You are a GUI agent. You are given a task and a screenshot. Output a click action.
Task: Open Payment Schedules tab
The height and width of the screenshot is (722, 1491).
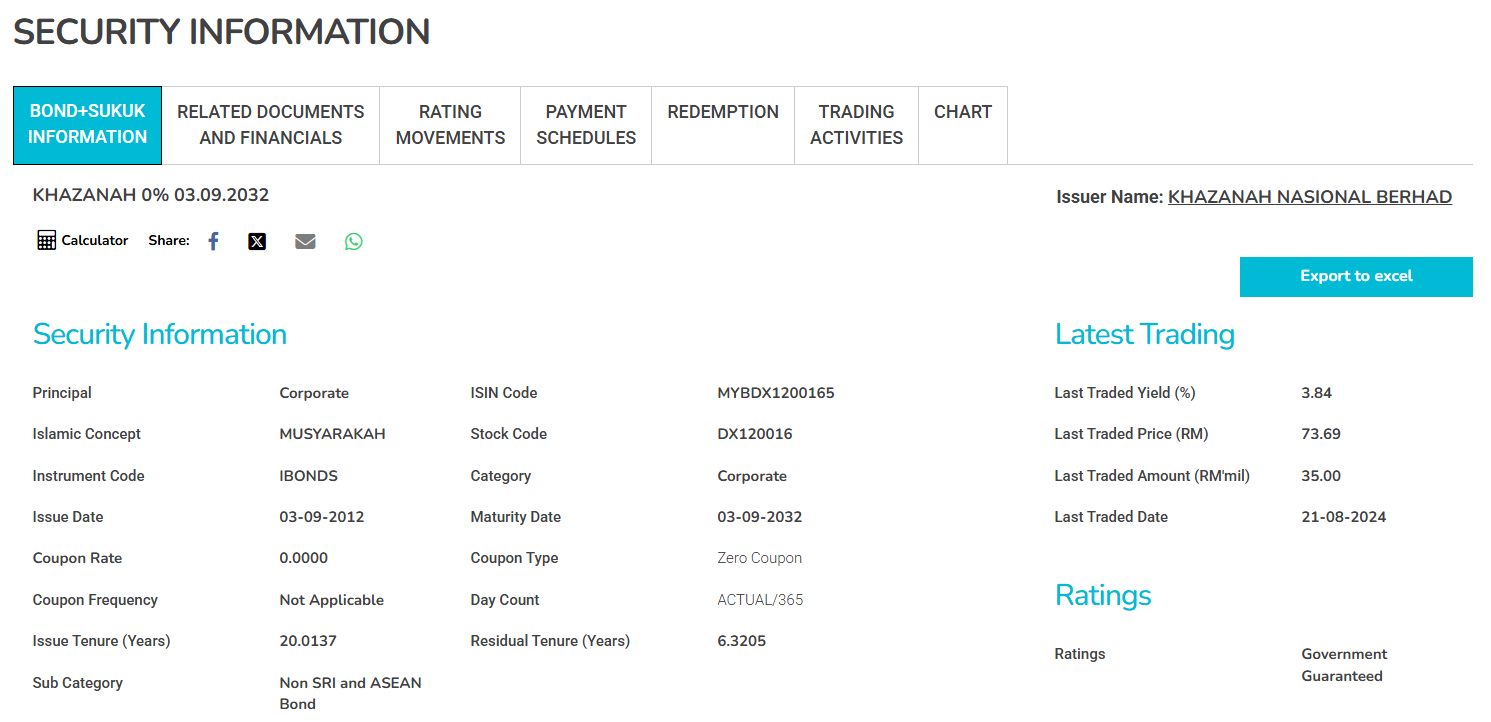tap(586, 125)
